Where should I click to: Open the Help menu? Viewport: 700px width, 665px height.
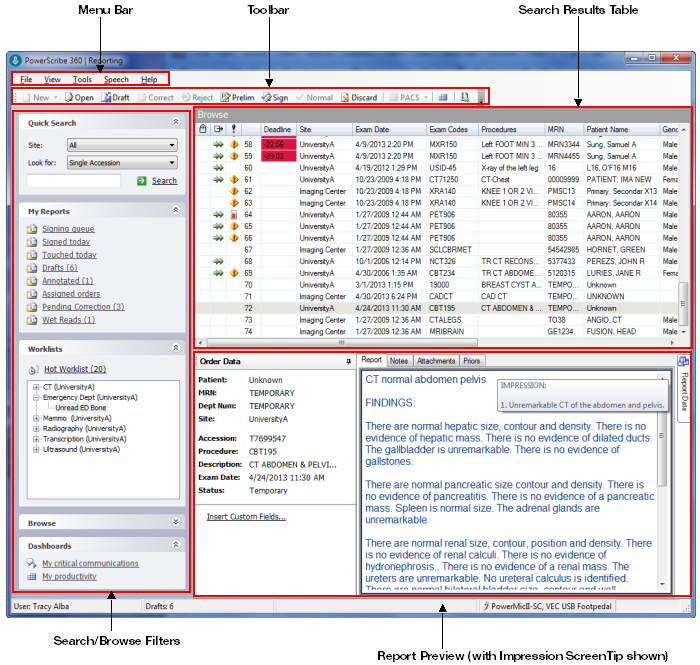[149, 79]
